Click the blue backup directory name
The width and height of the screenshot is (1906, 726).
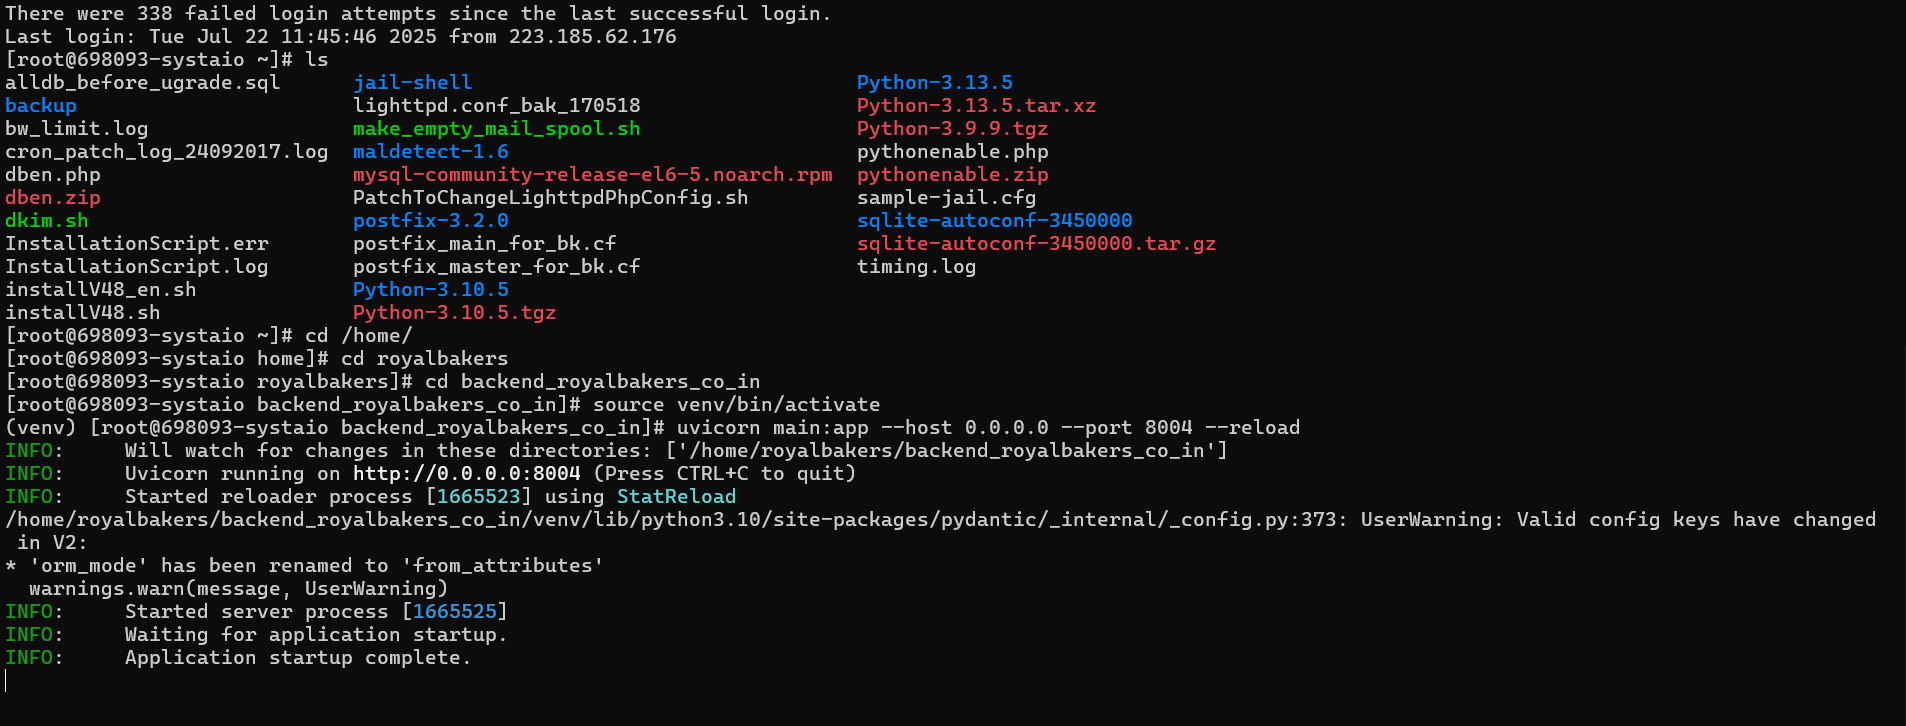[x=41, y=106]
